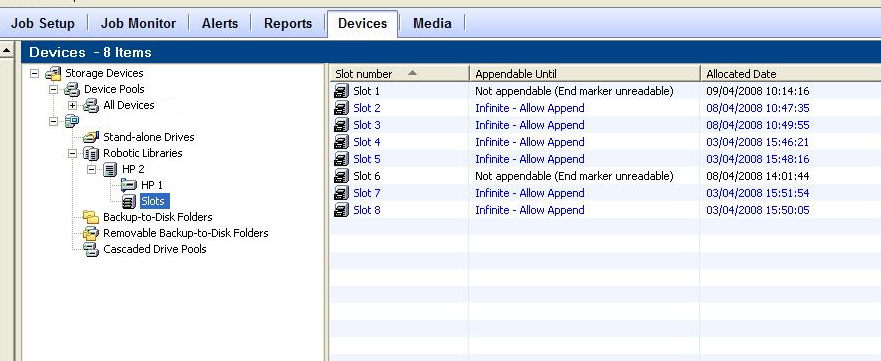
Task: Select the Slot 3 row label
Action: coord(367,125)
